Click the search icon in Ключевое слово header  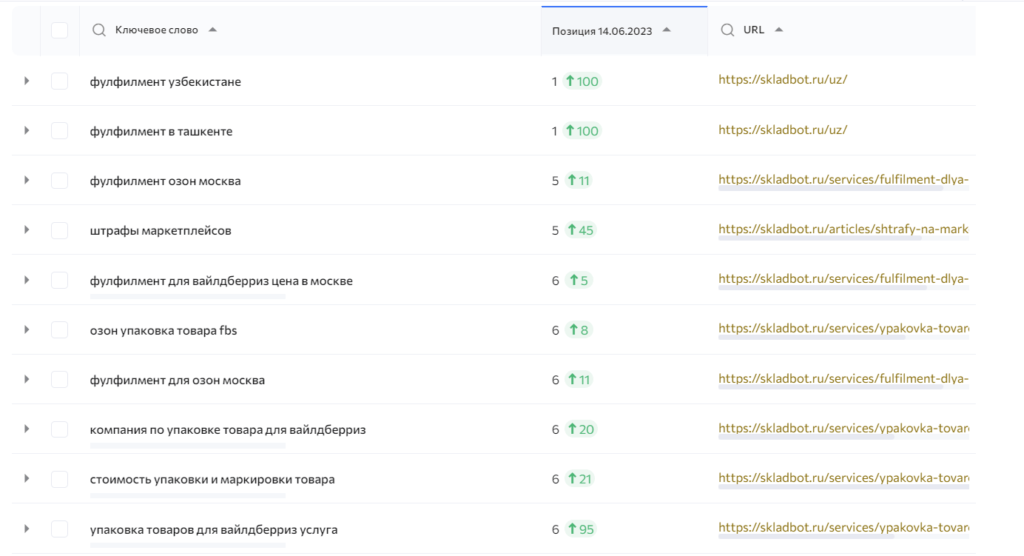[98, 30]
